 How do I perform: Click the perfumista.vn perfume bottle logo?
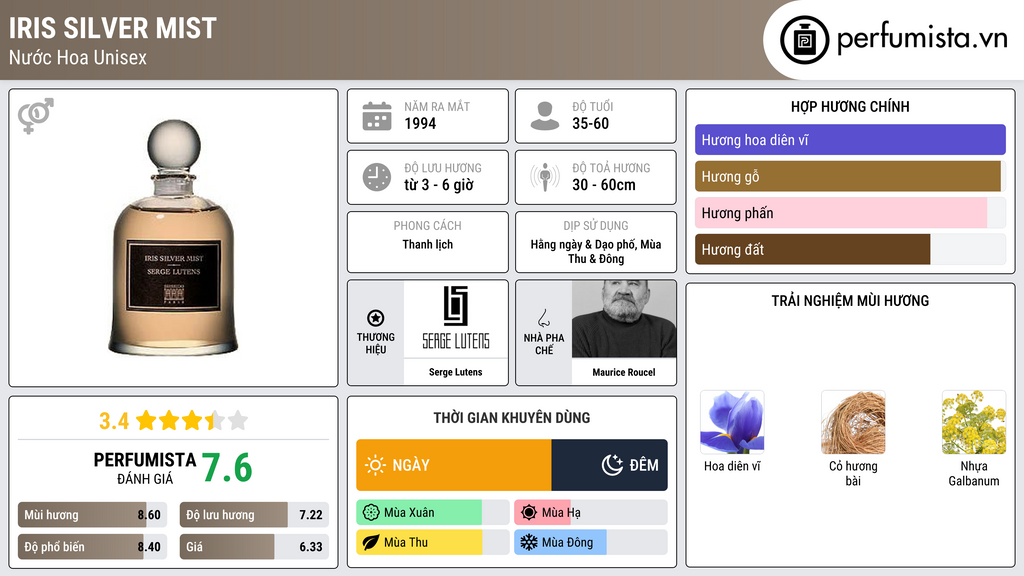click(804, 40)
